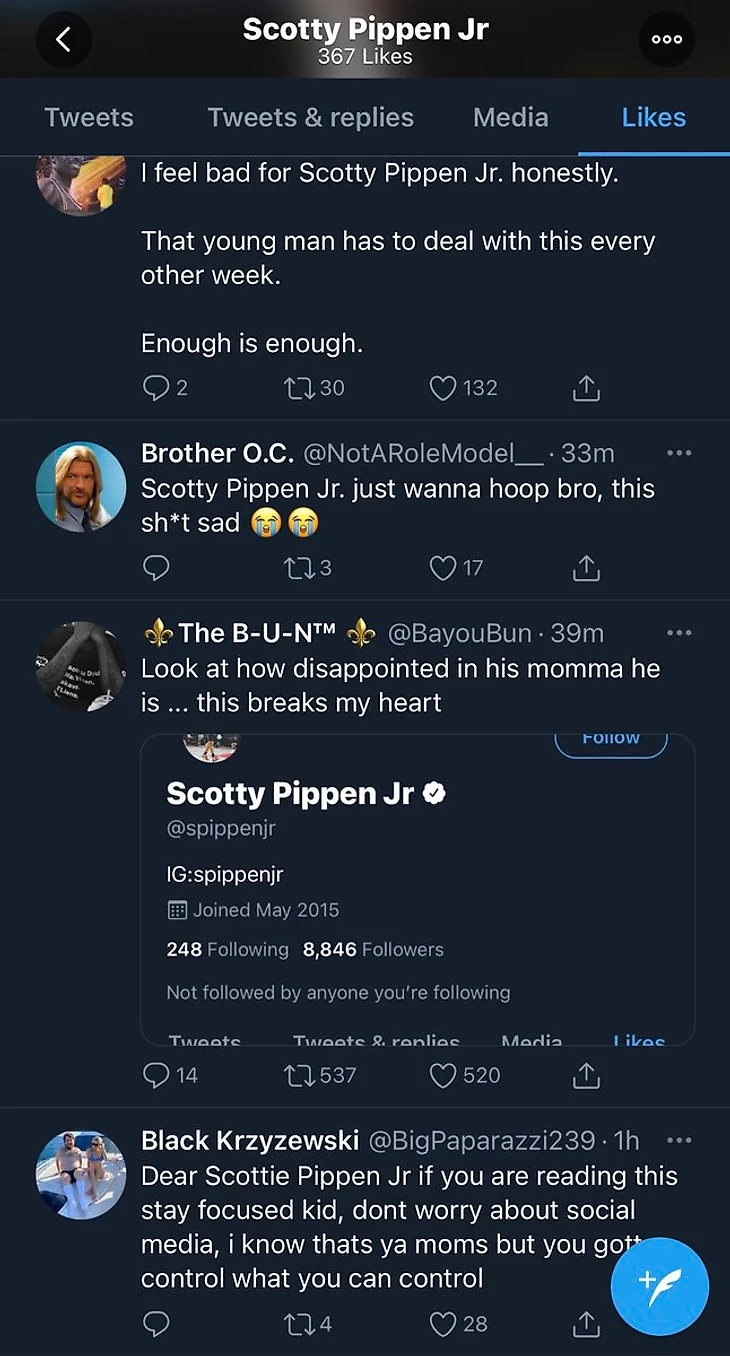
Task: Share The B-U-N tweet
Action: pyautogui.click(x=586, y=1075)
